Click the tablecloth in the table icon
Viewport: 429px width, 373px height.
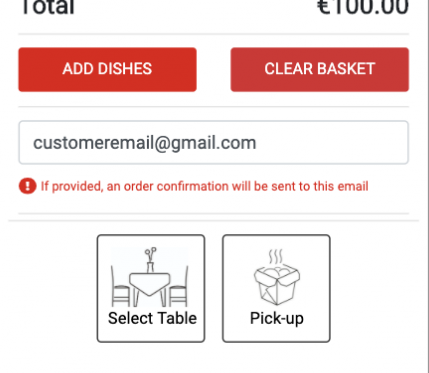coord(149,284)
